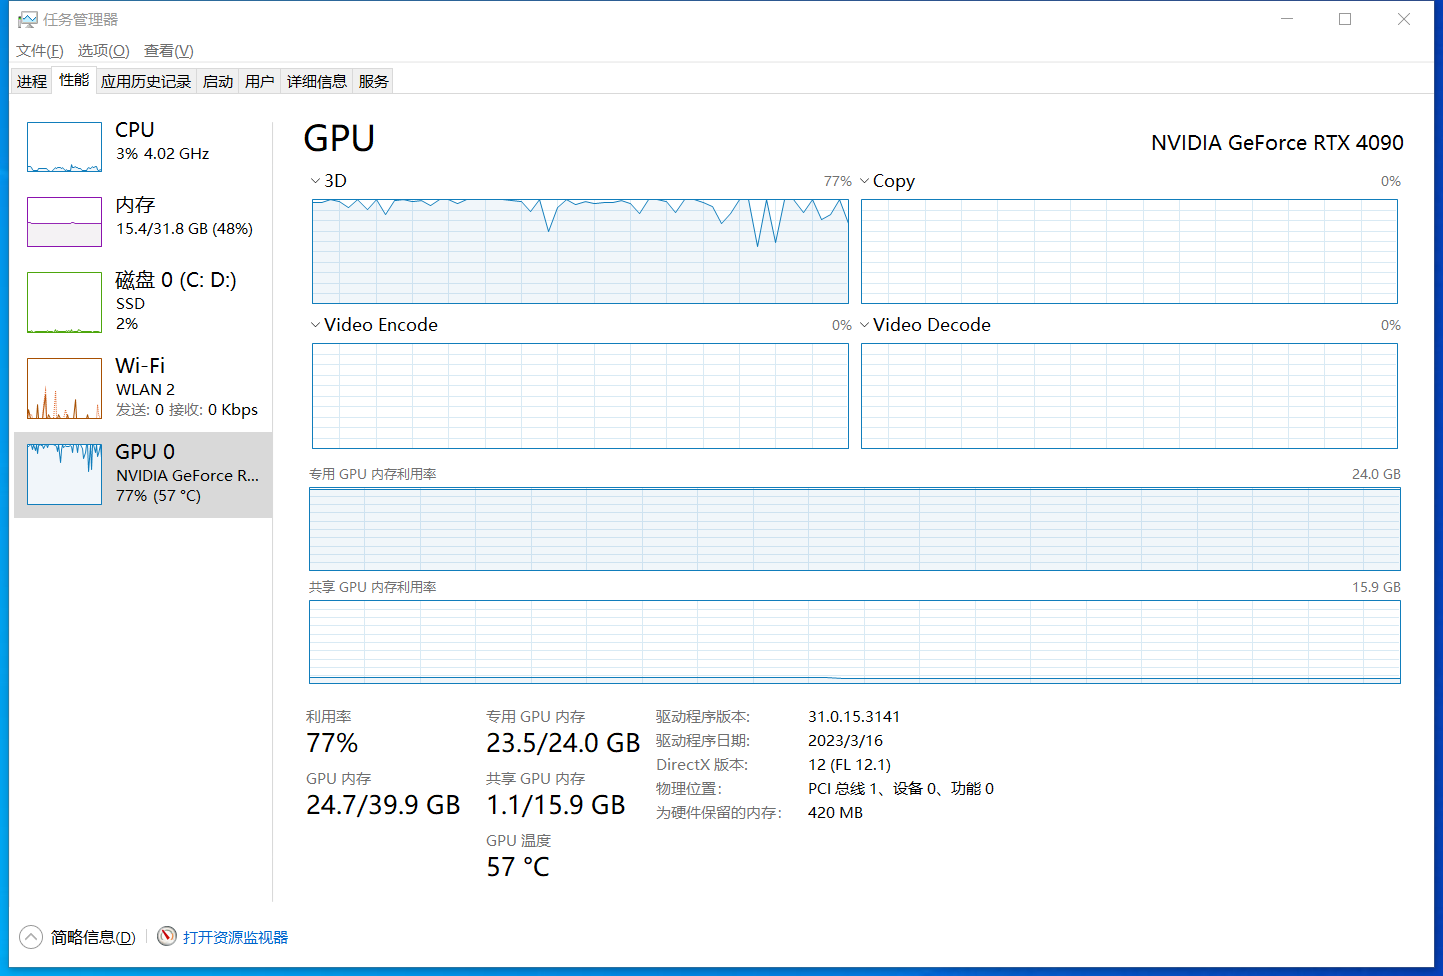Click the NVIDIA GeForce RTX 4090 title

pyautogui.click(x=1277, y=143)
